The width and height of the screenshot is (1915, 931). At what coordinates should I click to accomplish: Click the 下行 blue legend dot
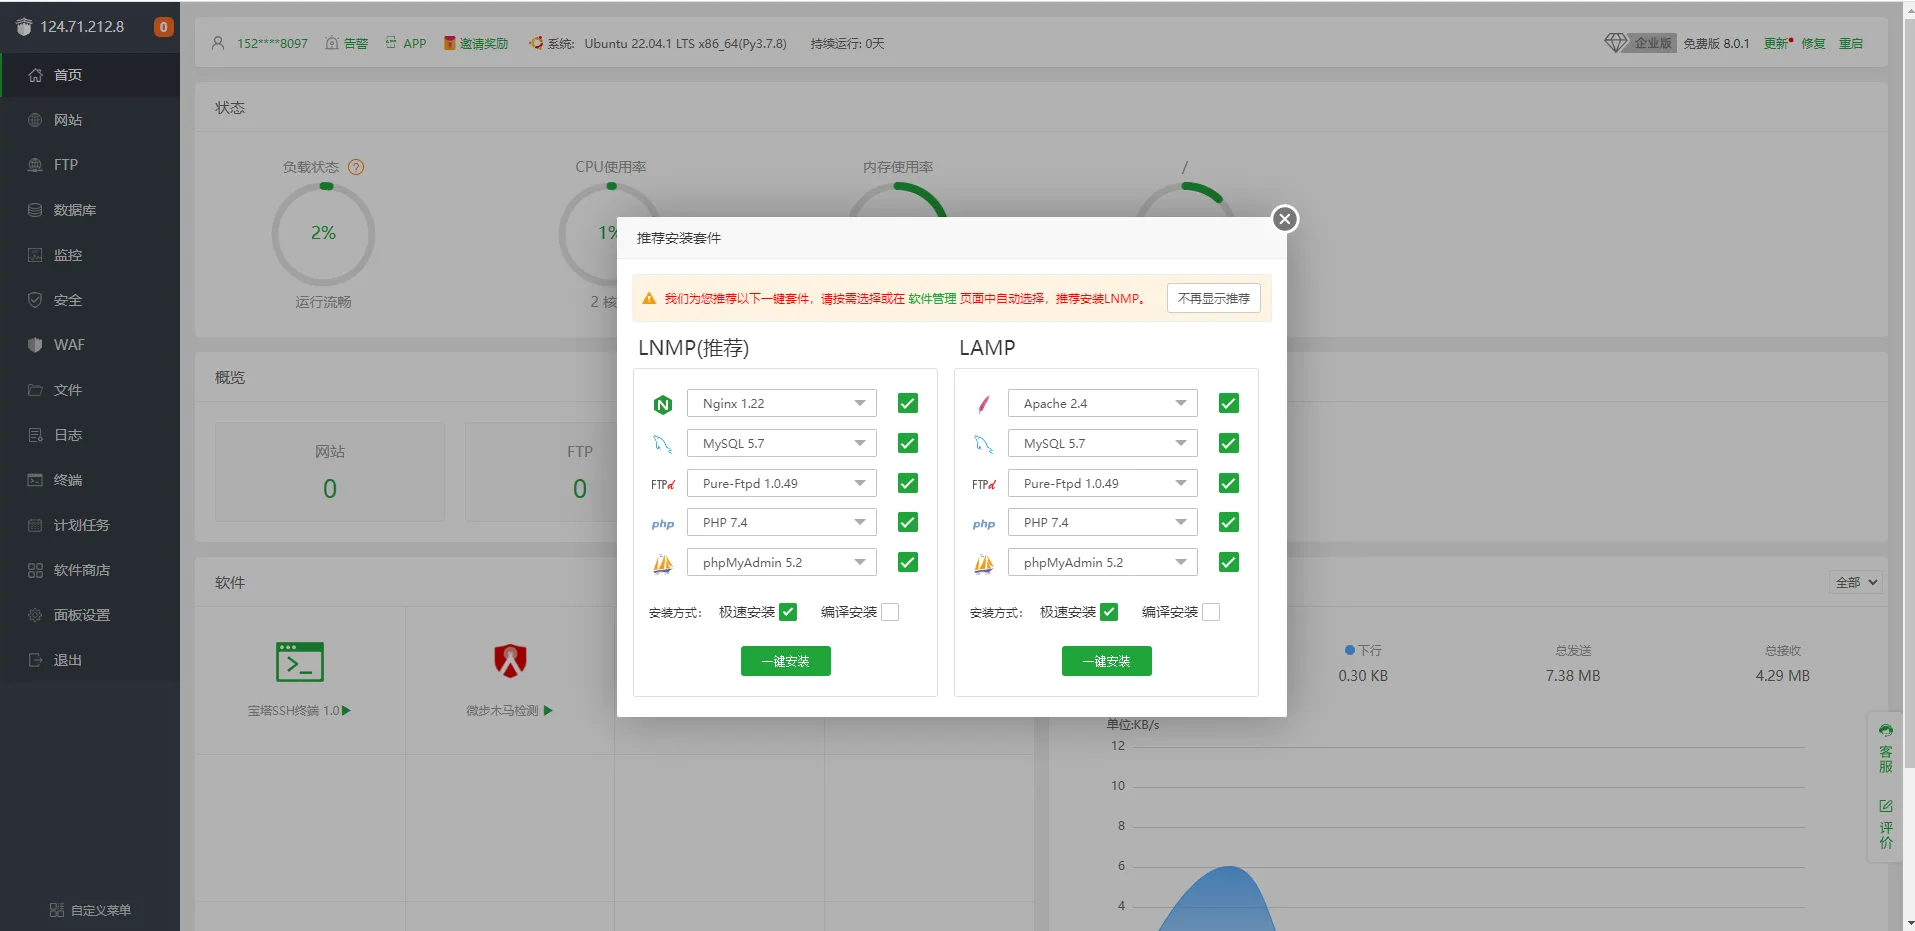click(x=1350, y=650)
